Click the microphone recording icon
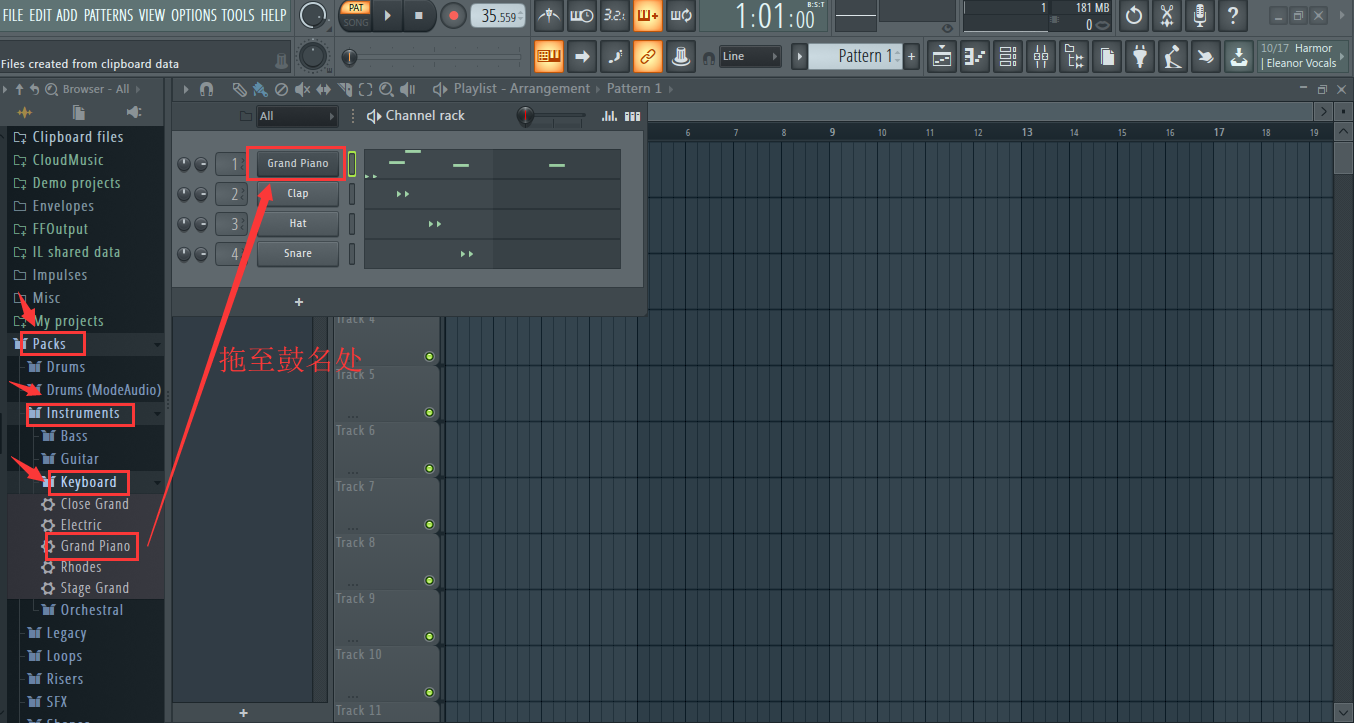The image size is (1354, 723). 1200,15
